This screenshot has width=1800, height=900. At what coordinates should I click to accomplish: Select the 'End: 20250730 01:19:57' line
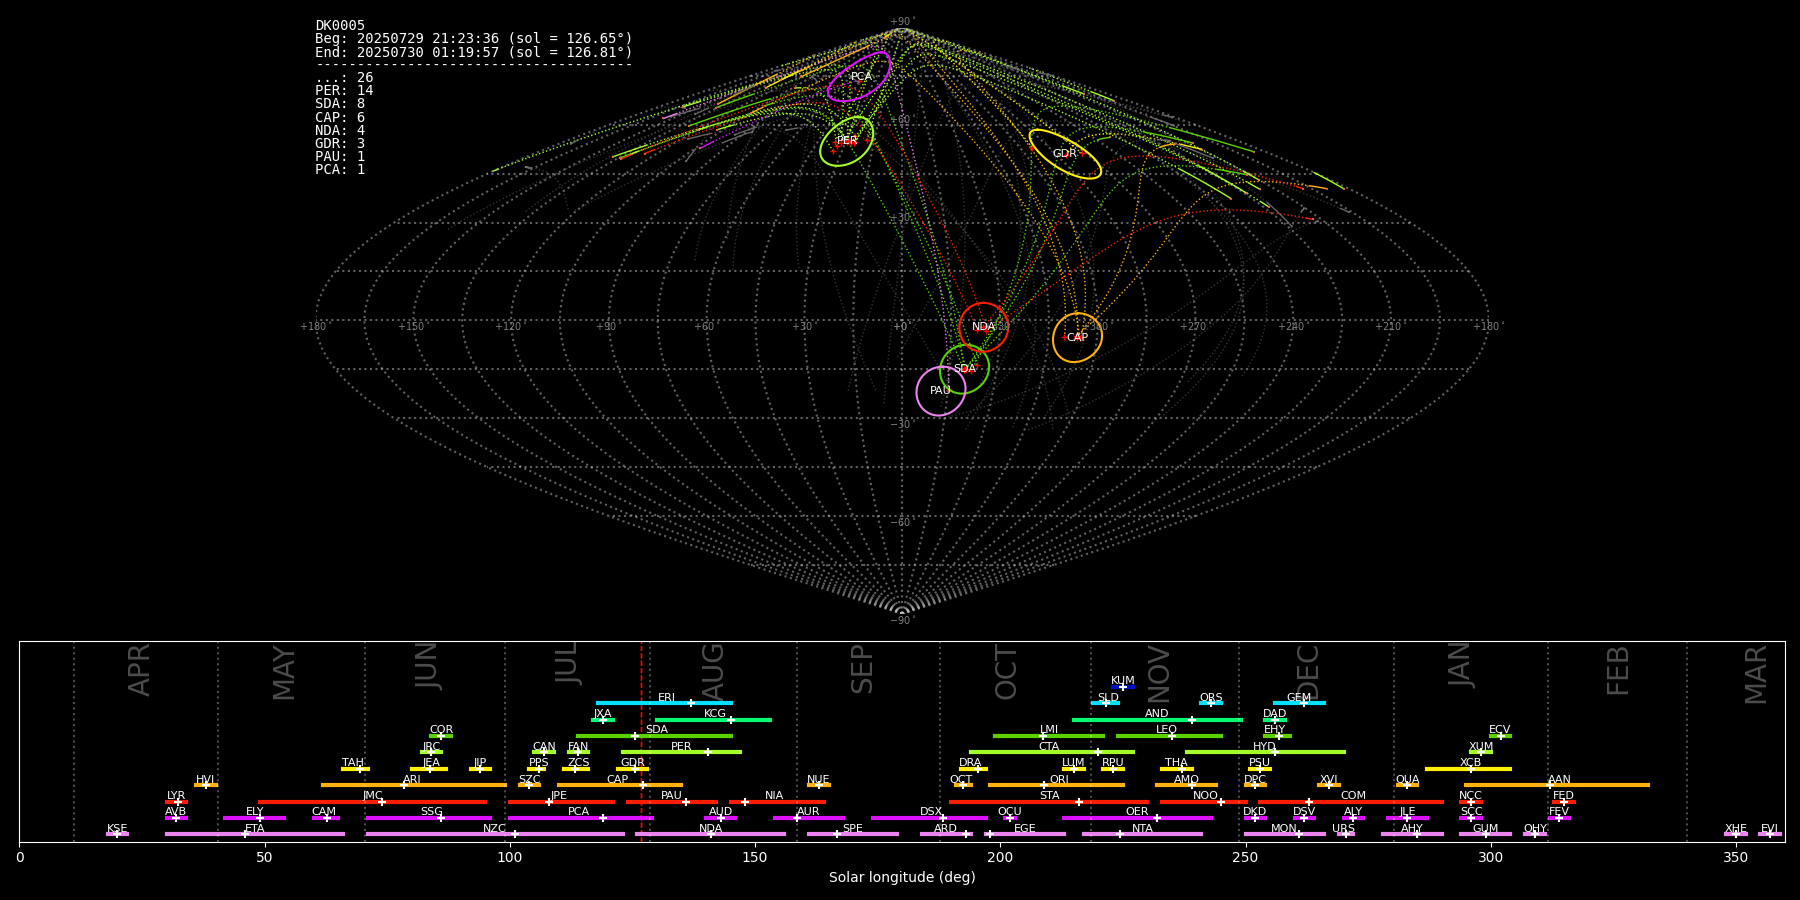(474, 52)
